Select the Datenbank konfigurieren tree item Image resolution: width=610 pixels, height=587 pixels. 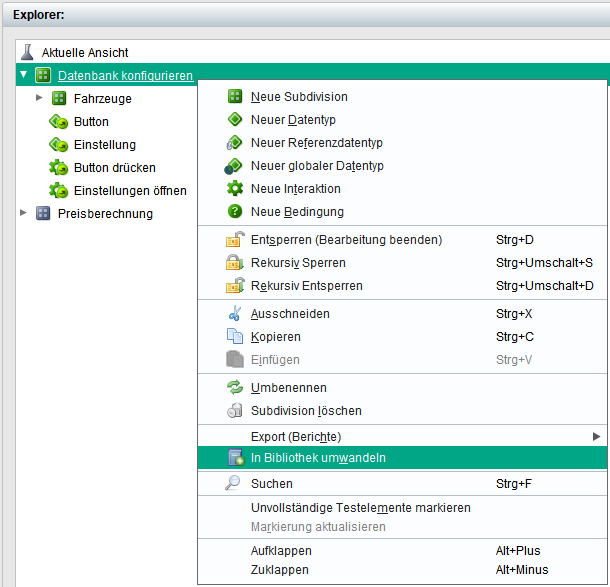click(x=125, y=75)
